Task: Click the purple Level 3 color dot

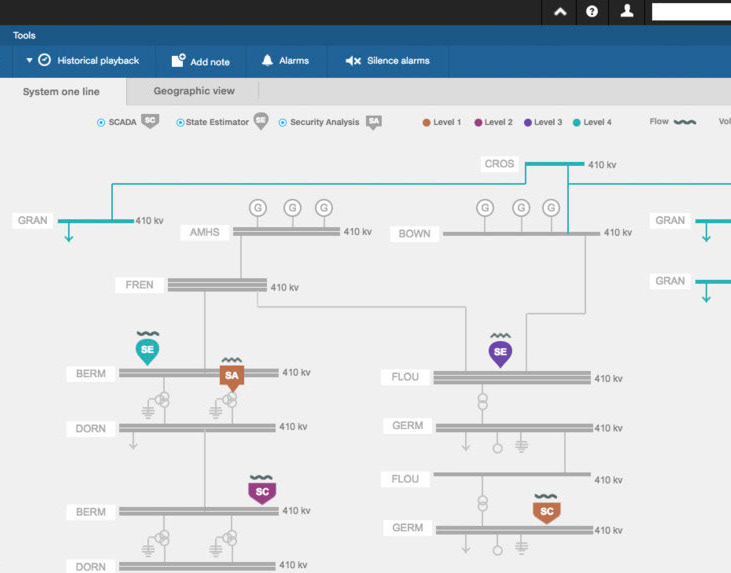Action: [528, 123]
